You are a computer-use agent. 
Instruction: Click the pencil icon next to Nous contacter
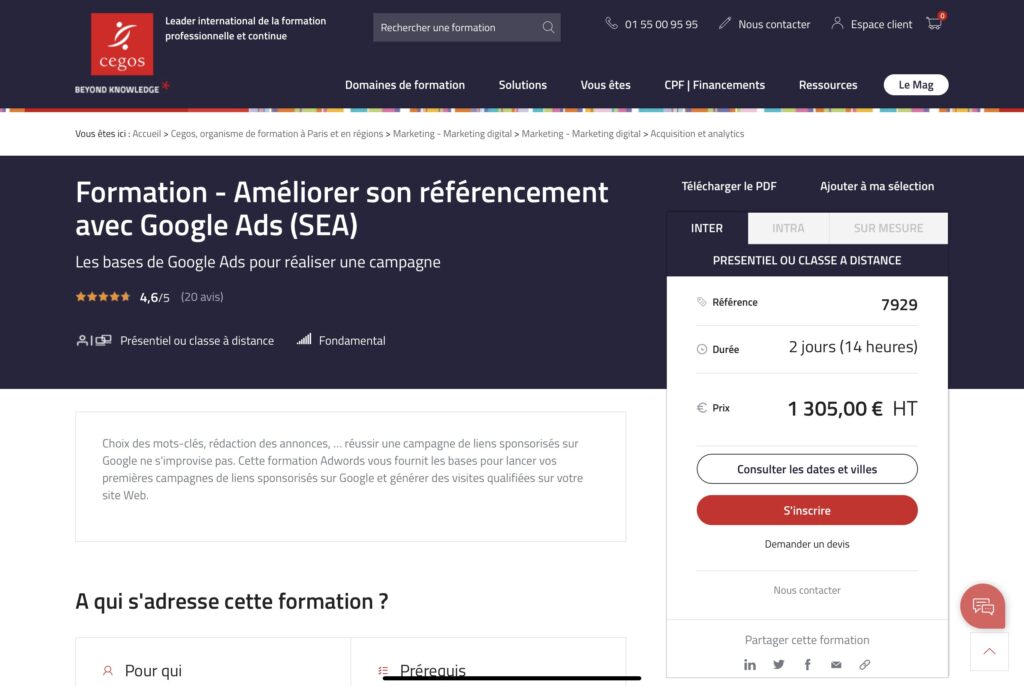tap(725, 24)
